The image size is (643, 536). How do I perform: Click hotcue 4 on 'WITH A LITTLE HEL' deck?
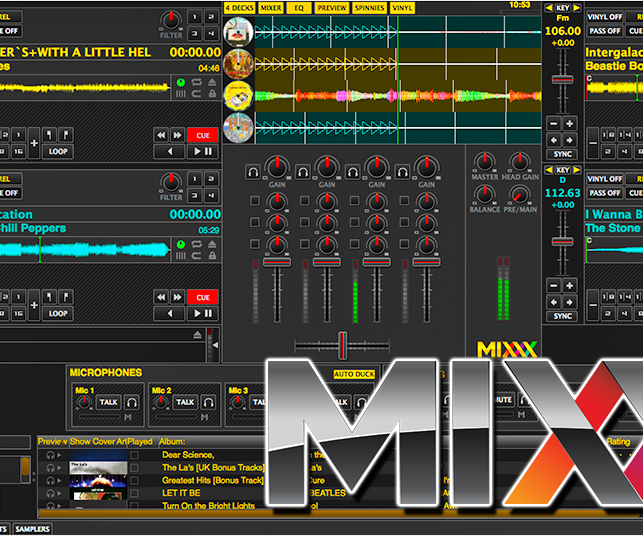click(211, 34)
